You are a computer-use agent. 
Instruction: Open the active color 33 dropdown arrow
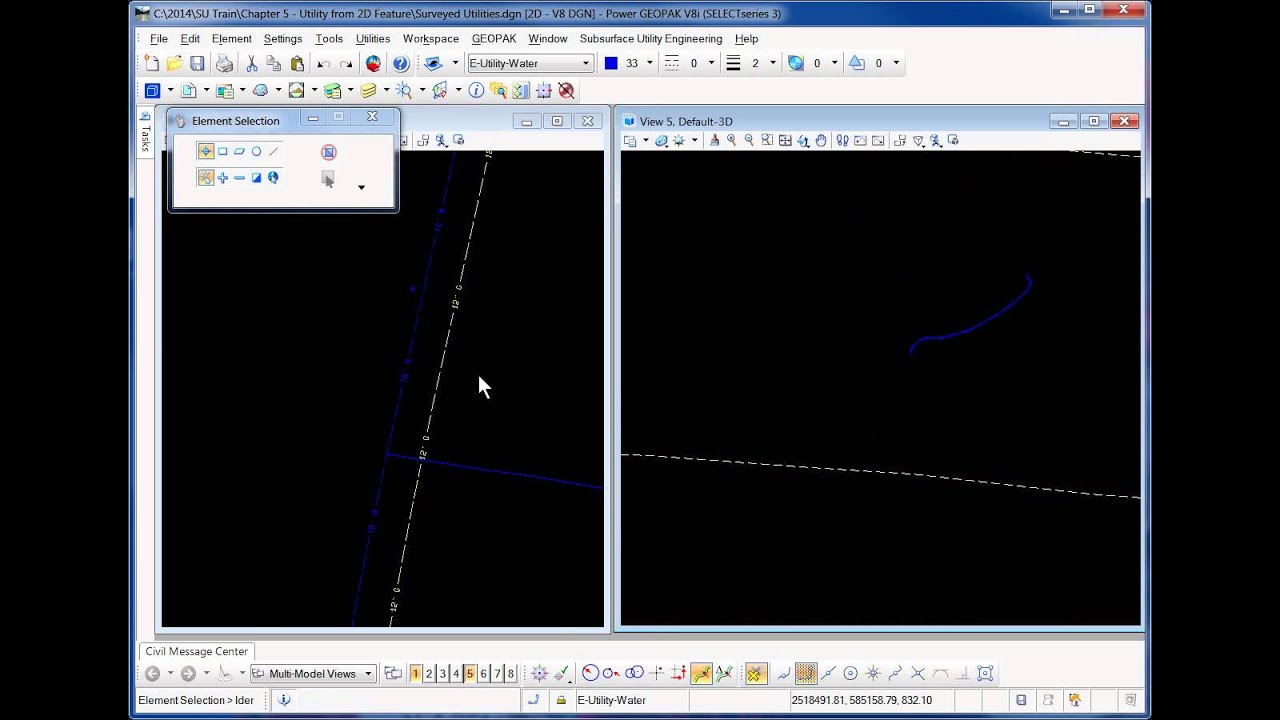649,63
